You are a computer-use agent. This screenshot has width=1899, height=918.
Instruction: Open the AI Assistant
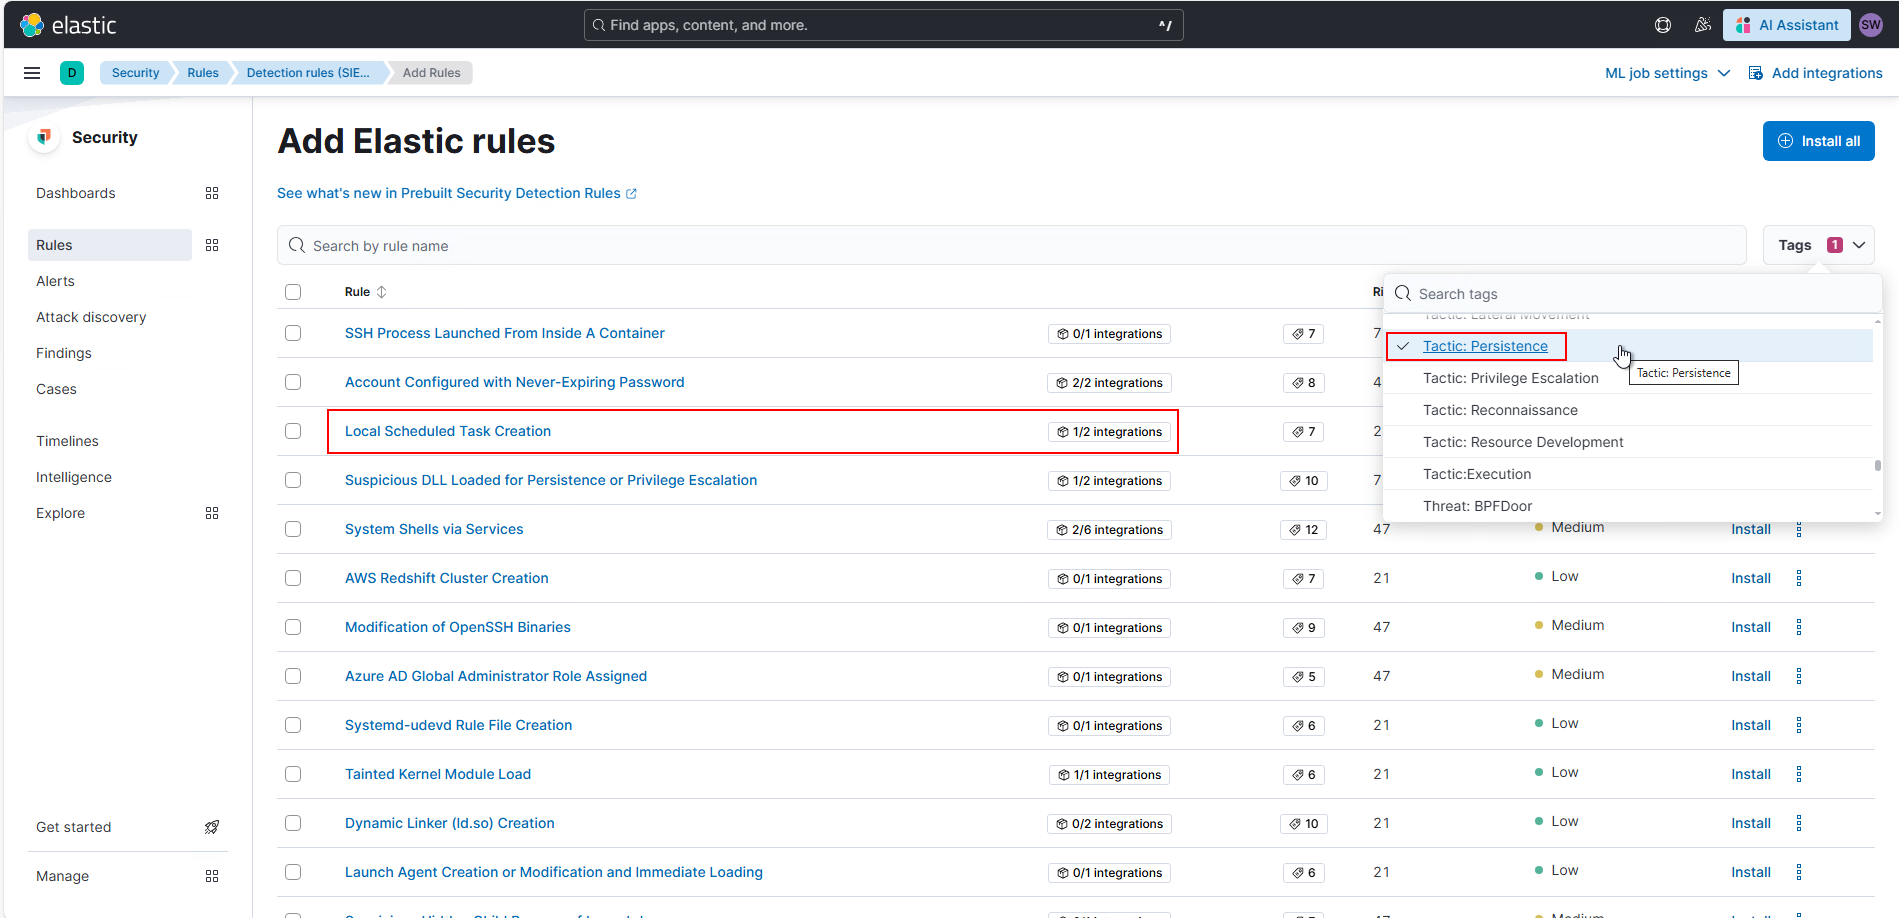(1787, 25)
